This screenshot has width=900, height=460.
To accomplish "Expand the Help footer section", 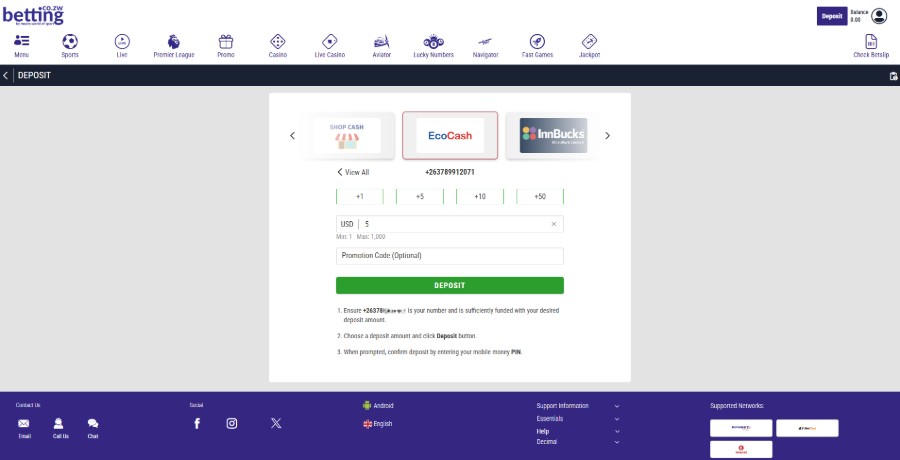I will click(x=578, y=431).
